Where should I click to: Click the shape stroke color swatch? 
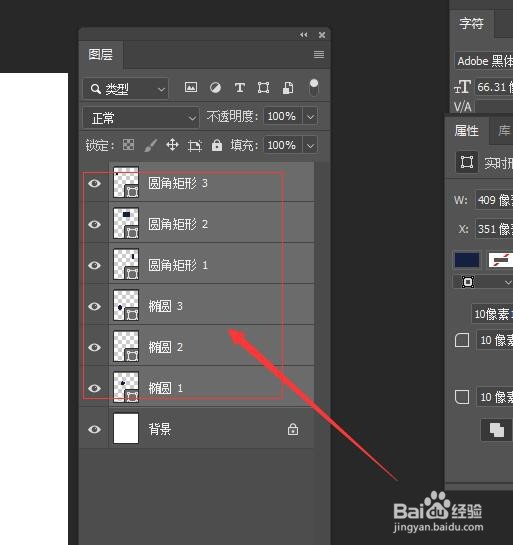pos(500,260)
